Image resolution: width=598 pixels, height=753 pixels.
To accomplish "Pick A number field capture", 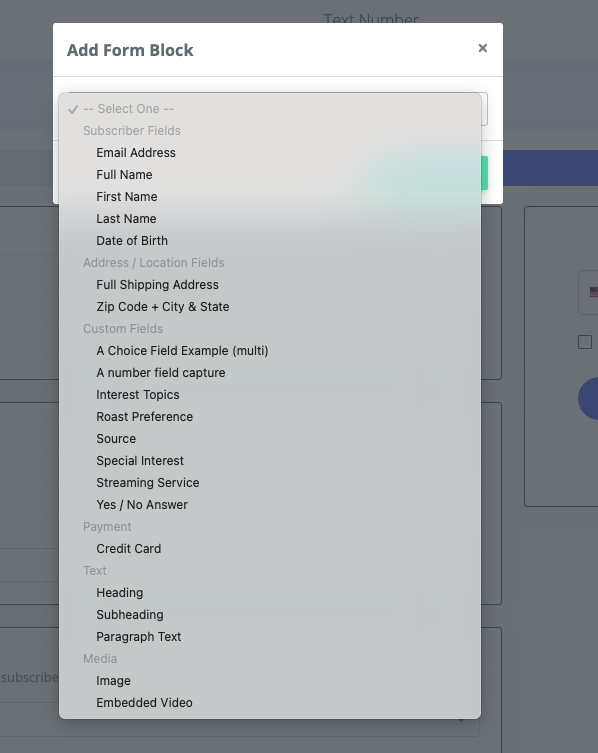I will pos(270,373).
